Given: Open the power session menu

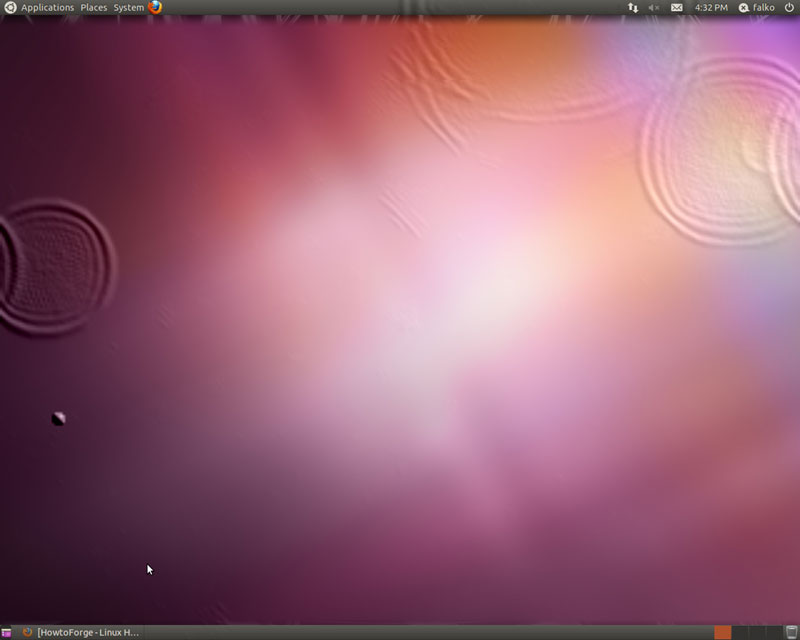Looking at the screenshot, I should point(789,8).
